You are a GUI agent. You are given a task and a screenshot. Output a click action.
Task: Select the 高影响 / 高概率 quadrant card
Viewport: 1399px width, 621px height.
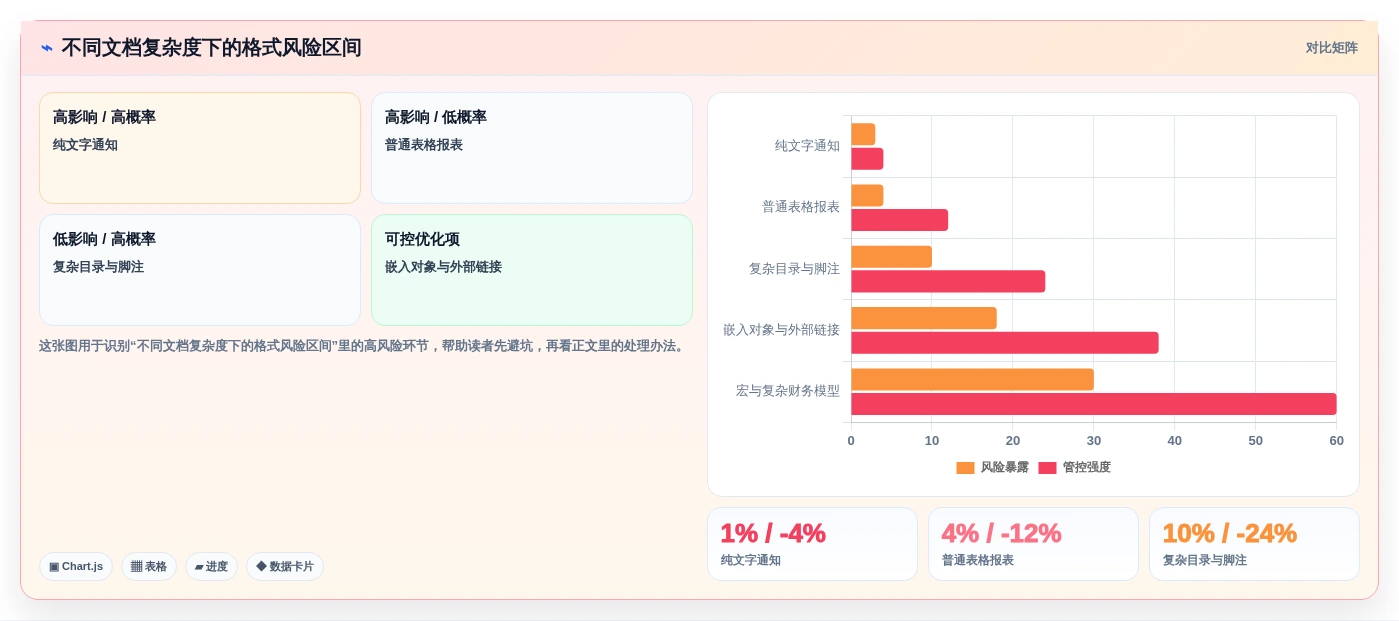200,148
